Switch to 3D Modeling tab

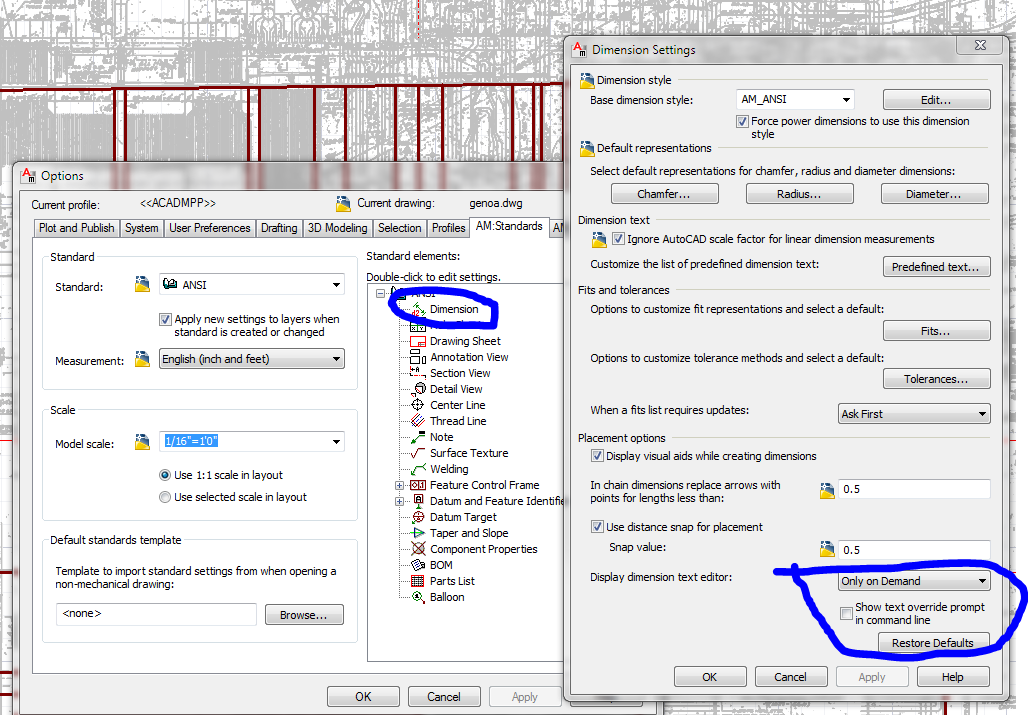338,228
